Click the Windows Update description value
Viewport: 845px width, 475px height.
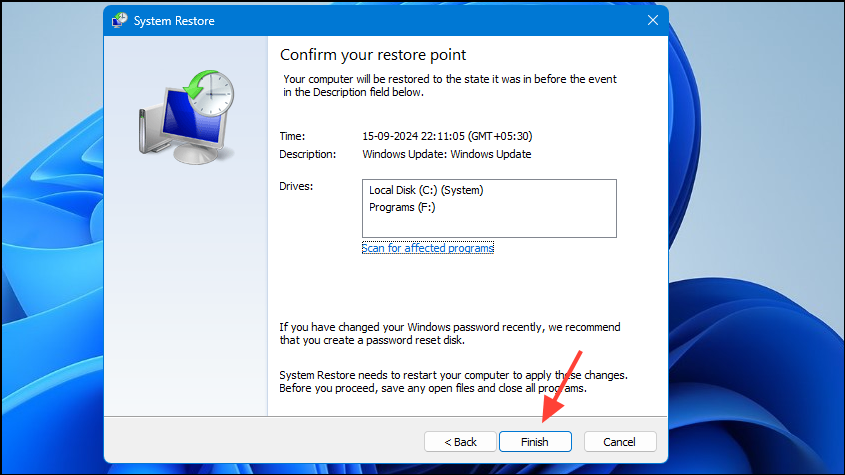[447, 154]
